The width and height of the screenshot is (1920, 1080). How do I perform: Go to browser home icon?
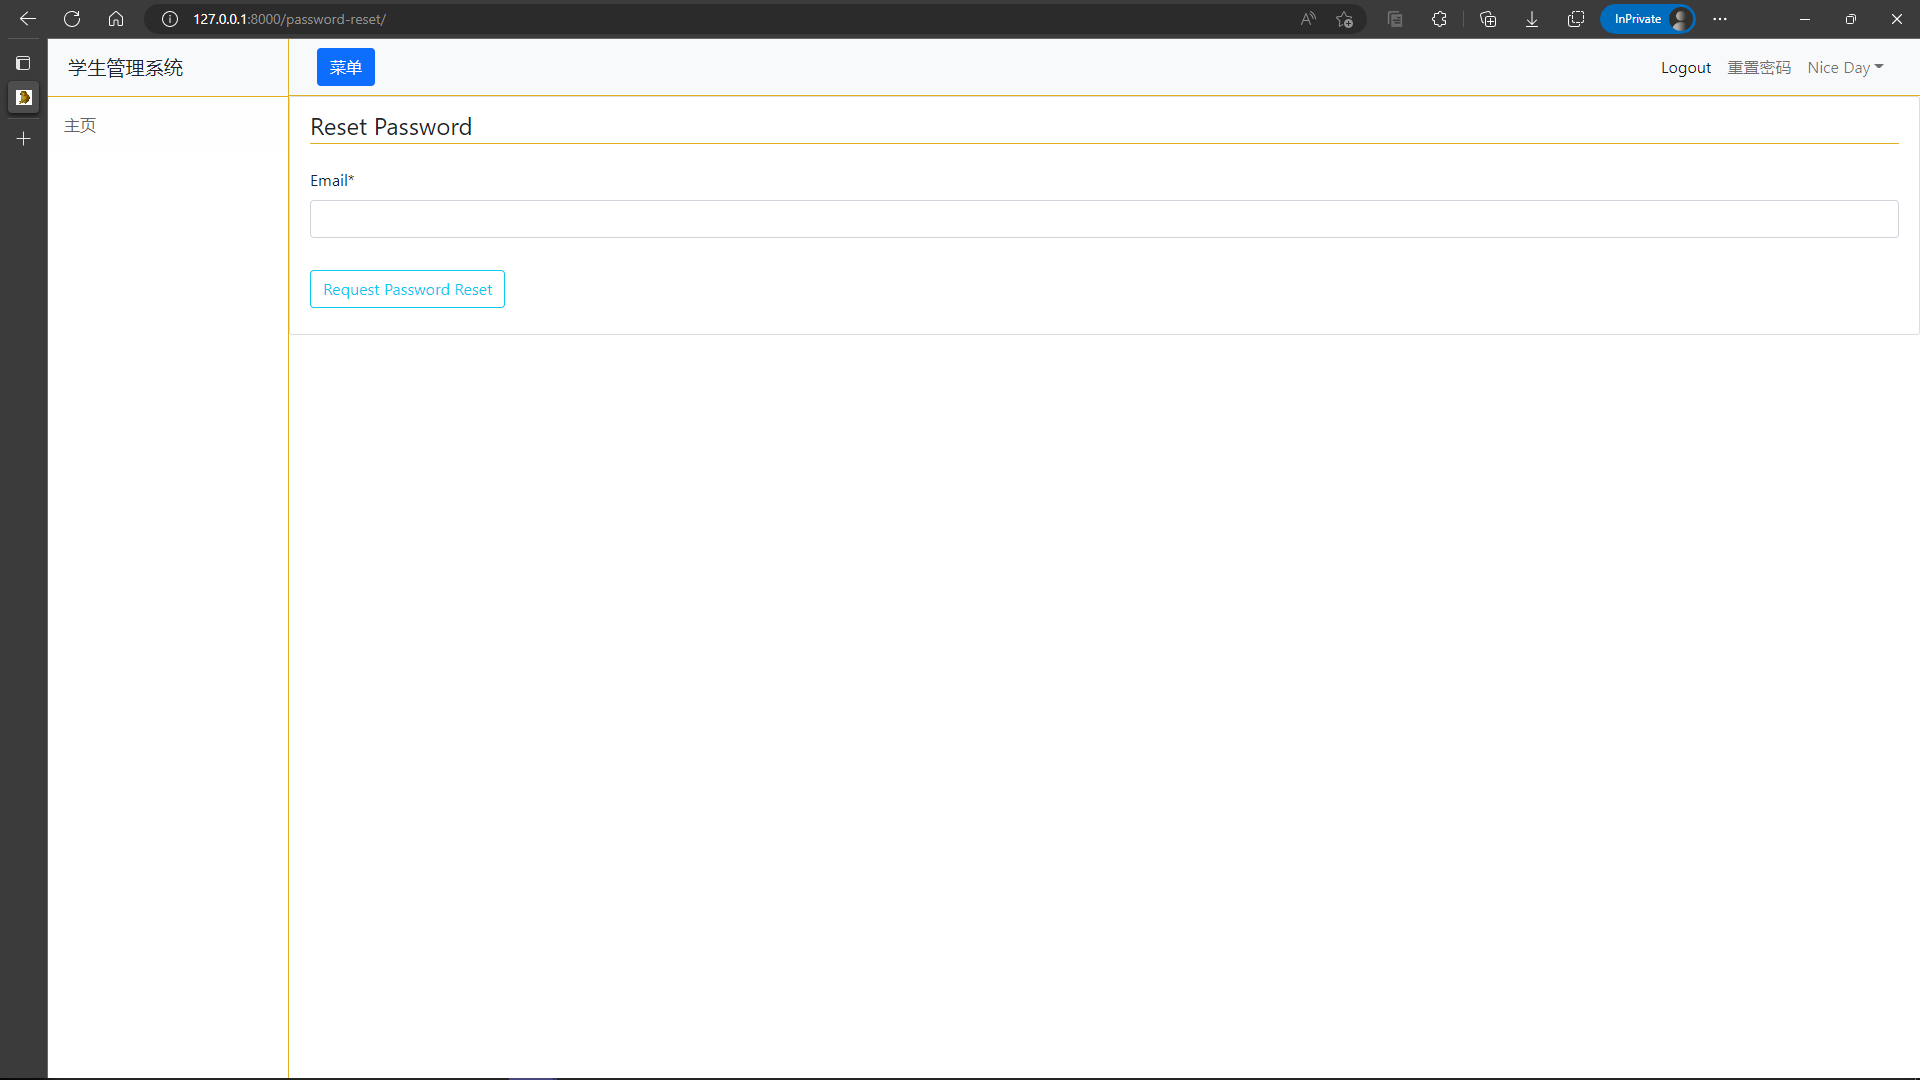click(116, 19)
